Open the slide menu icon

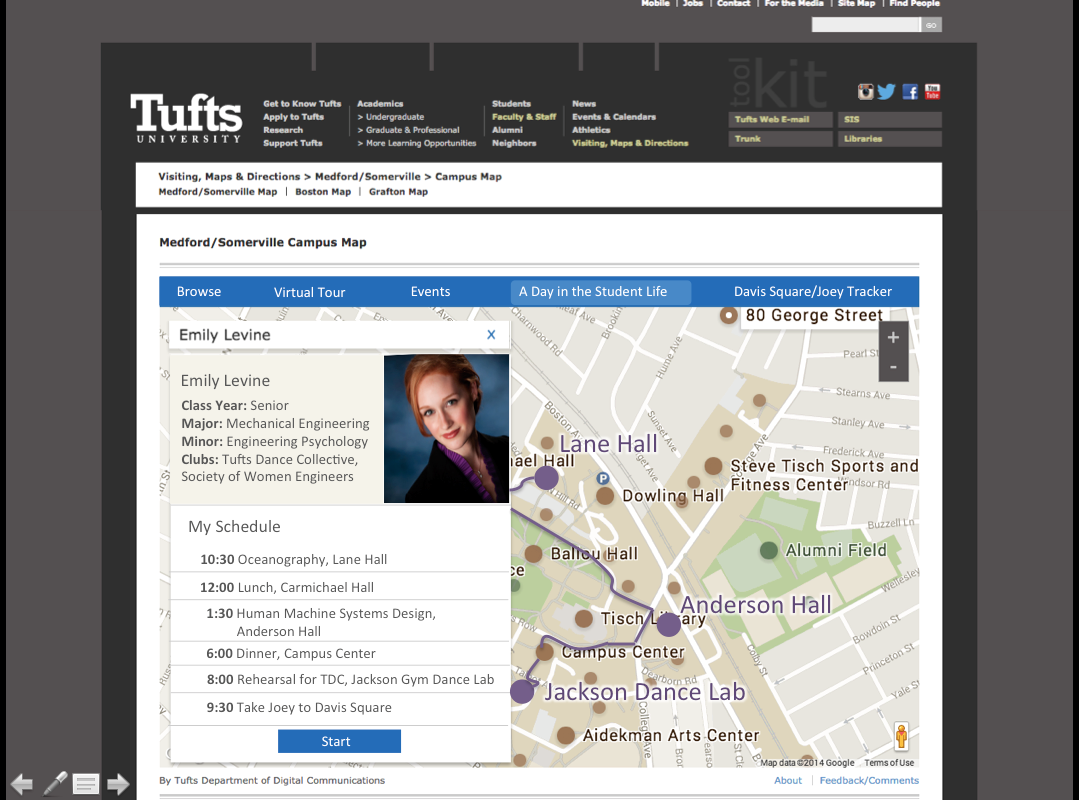pos(86,783)
